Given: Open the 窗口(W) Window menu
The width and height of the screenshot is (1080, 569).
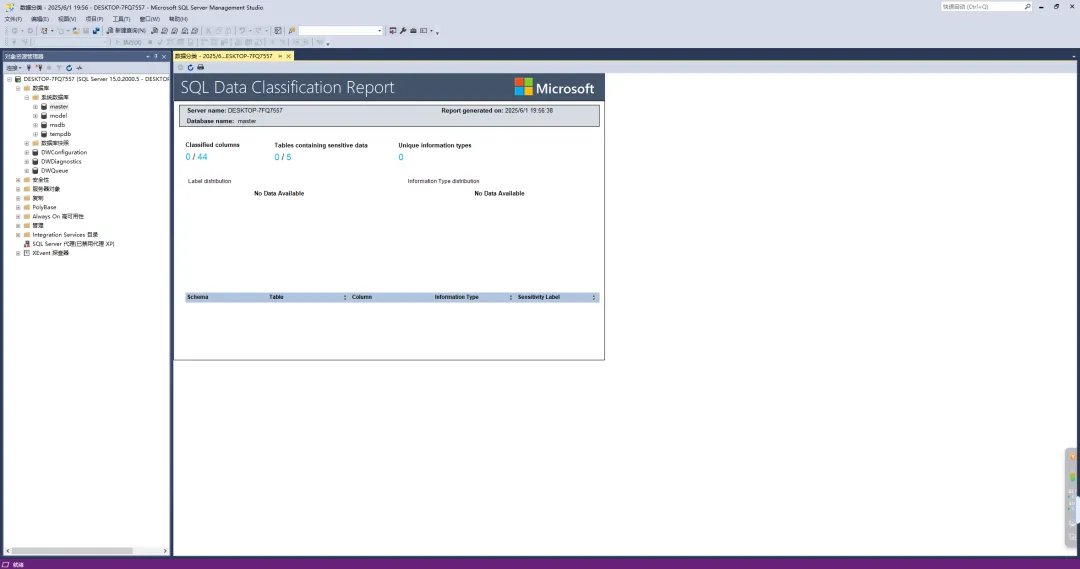Looking at the screenshot, I should point(149,19).
